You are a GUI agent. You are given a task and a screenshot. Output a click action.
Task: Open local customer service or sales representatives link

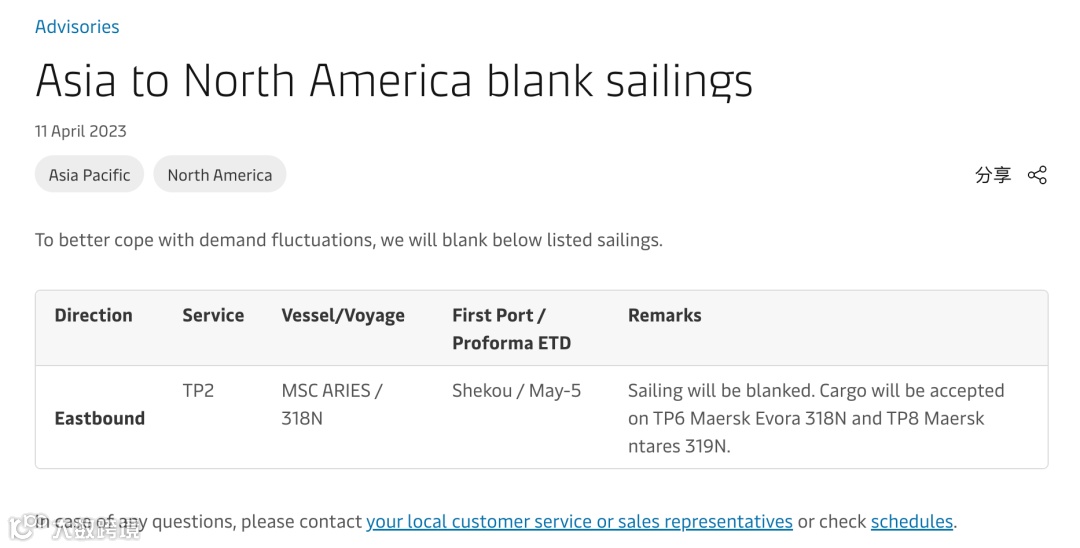coord(579,521)
